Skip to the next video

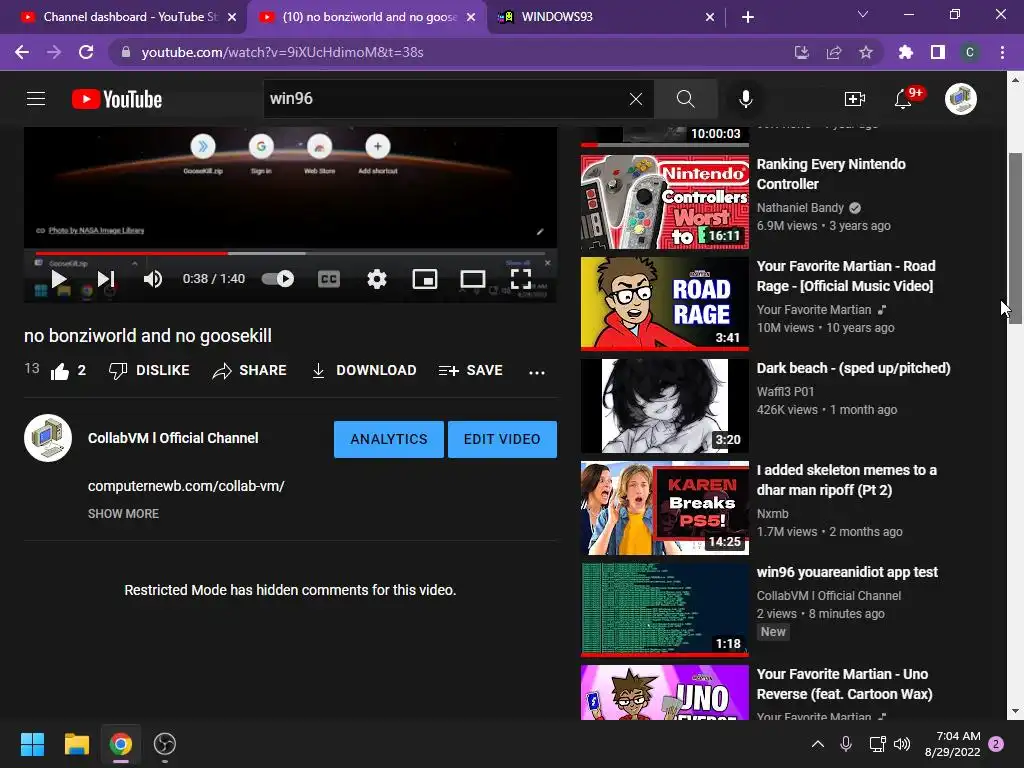[x=106, y=279]
